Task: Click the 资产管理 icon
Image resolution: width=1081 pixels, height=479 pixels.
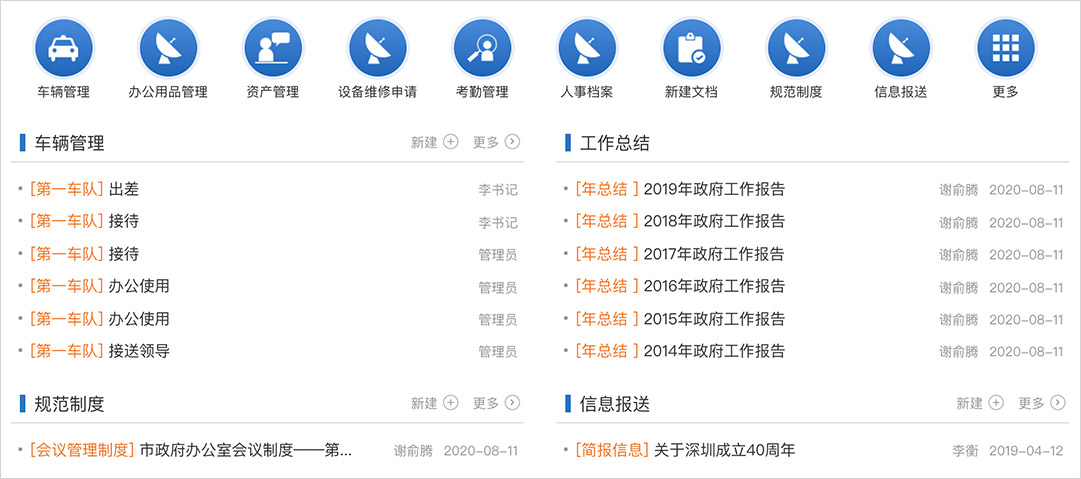Action: pyautogui.click(x=273, y=48)
